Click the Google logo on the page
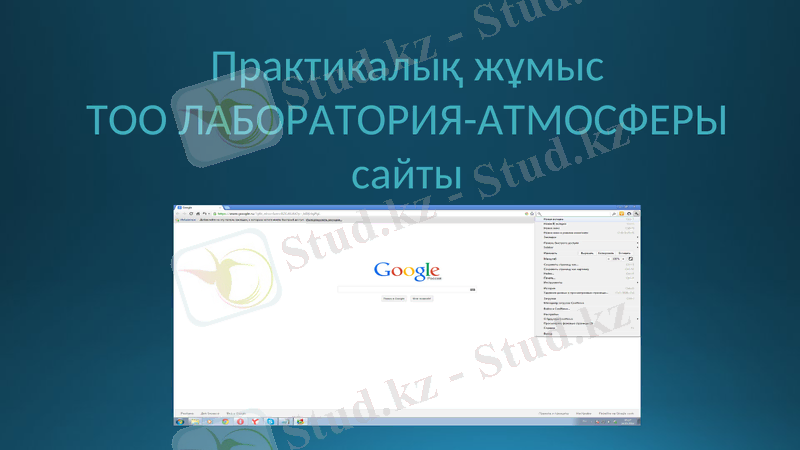This screenshot has height=450, width=800. [407, 270]
